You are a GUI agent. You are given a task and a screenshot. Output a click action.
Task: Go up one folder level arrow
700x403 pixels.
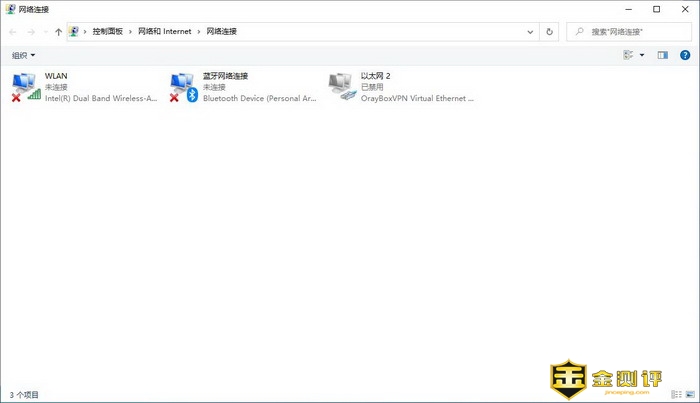59,32
